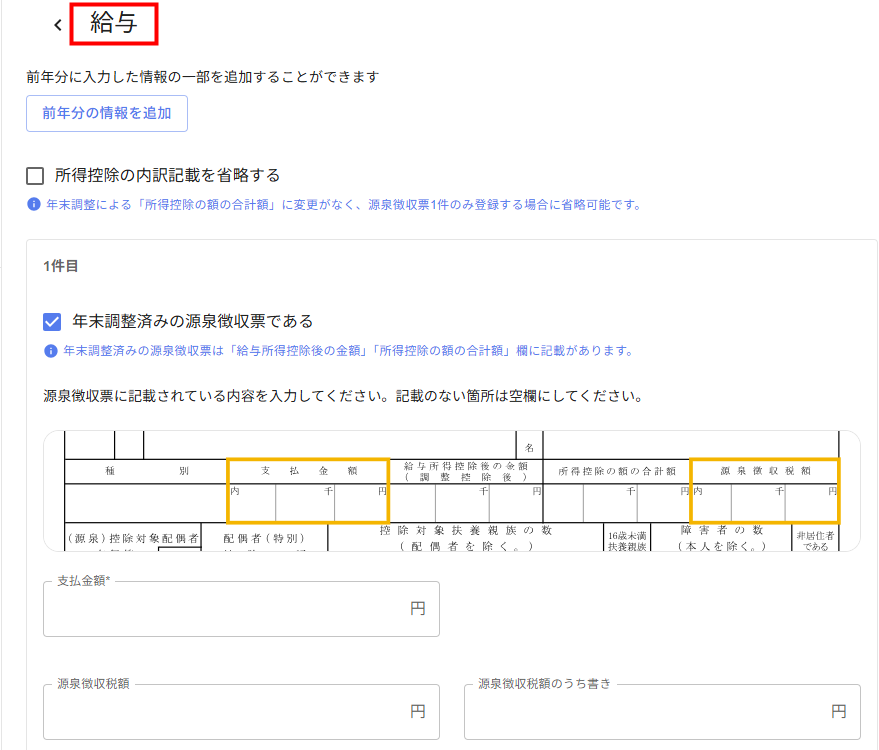The height and width of the screenshot is (750, 879).
Task: Click the 所得控除の内訳記載を省略する label text
Action: [167, 176]
